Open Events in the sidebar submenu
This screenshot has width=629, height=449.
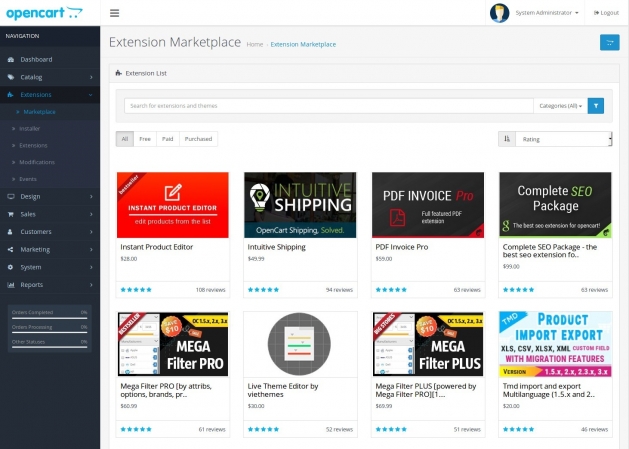point(28,179)
